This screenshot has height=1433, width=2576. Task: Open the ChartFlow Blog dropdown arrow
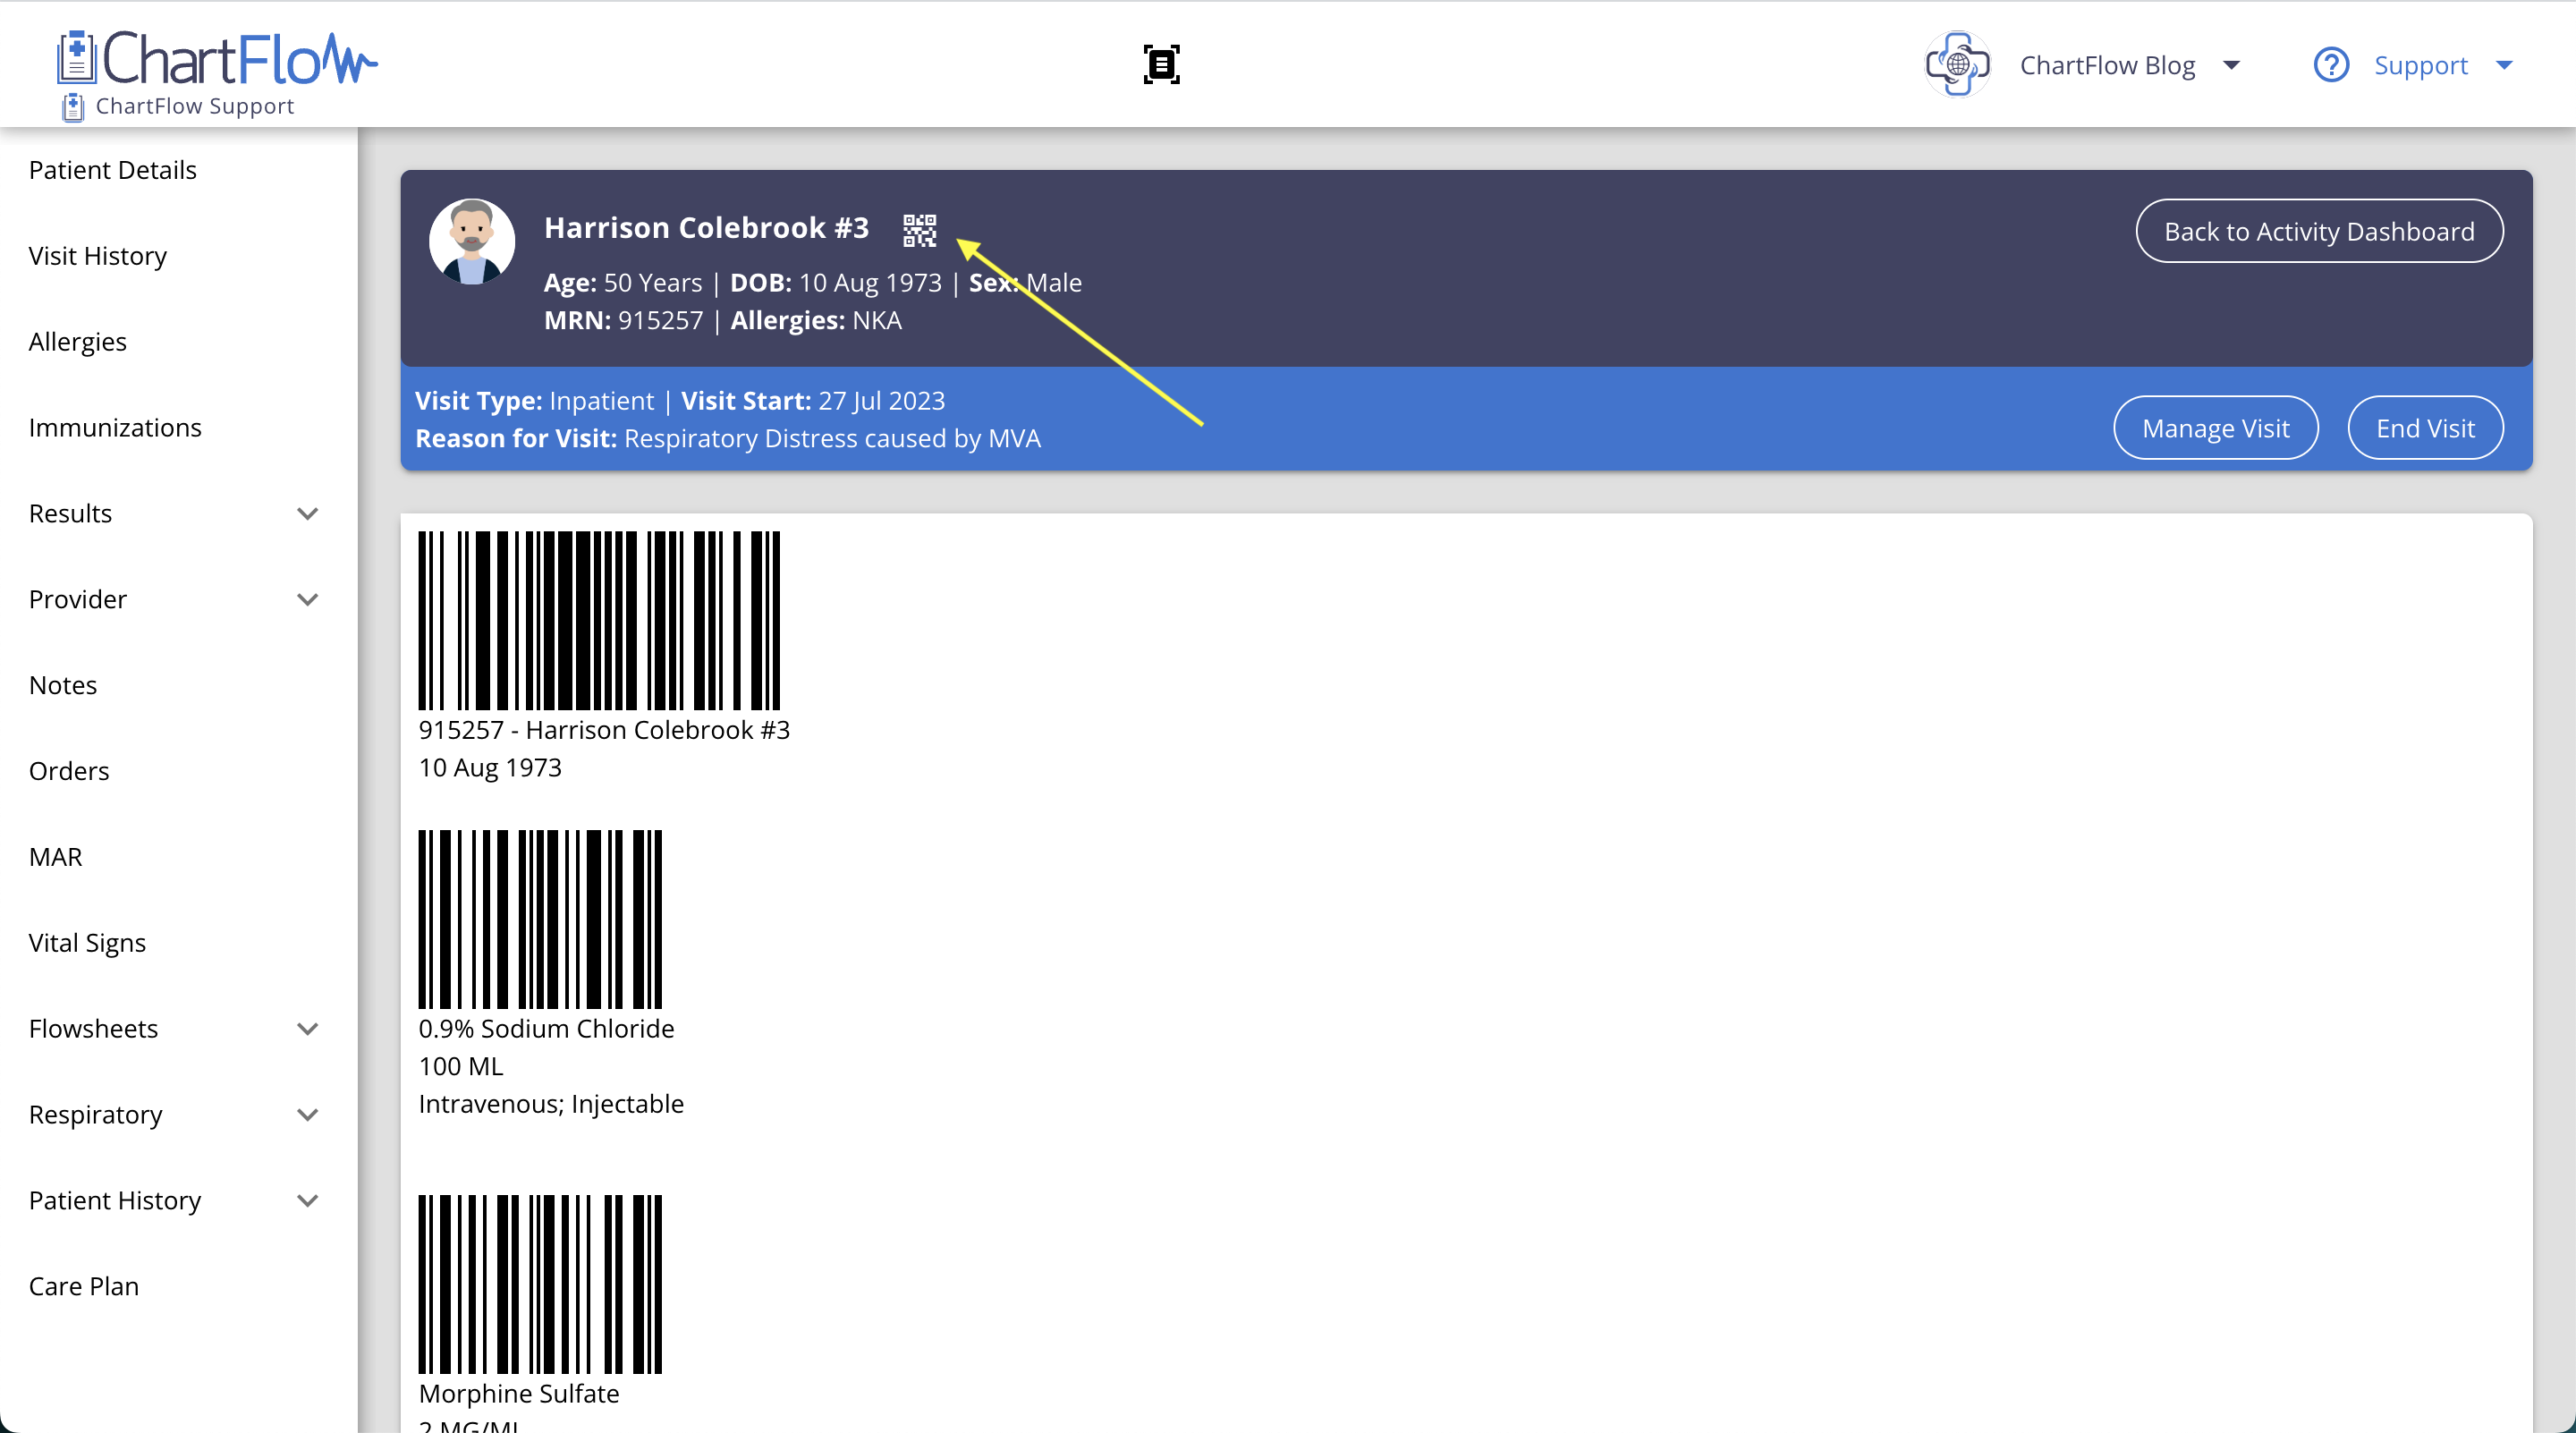2231,65
